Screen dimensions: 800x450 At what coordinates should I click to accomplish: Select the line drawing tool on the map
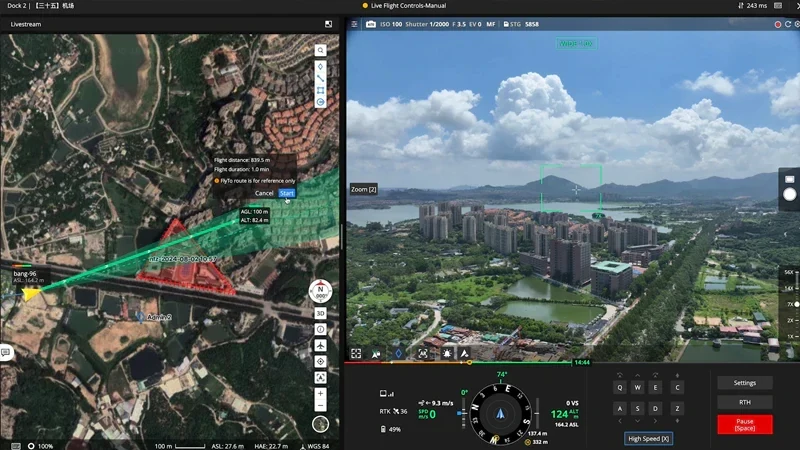click(x=320, y=79)
